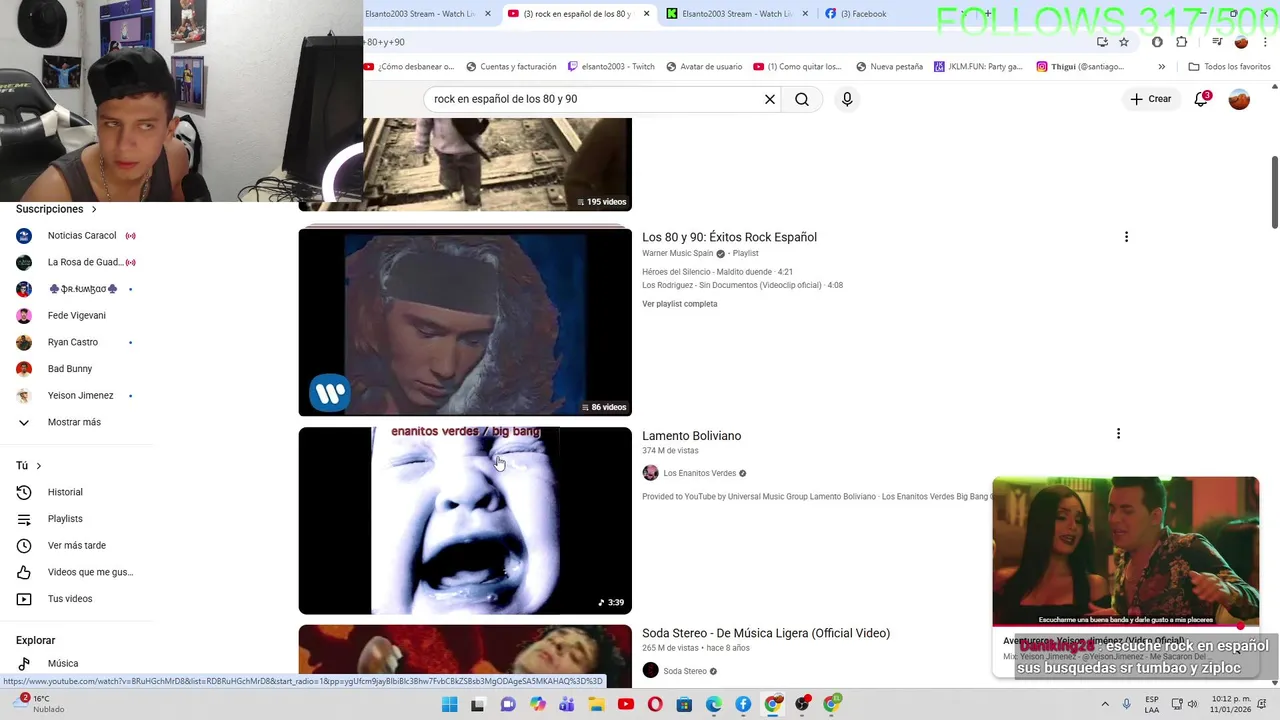1280x720 pixels.
Task: Grab the page vertical scrollbar
Action: click(1274, 191)
